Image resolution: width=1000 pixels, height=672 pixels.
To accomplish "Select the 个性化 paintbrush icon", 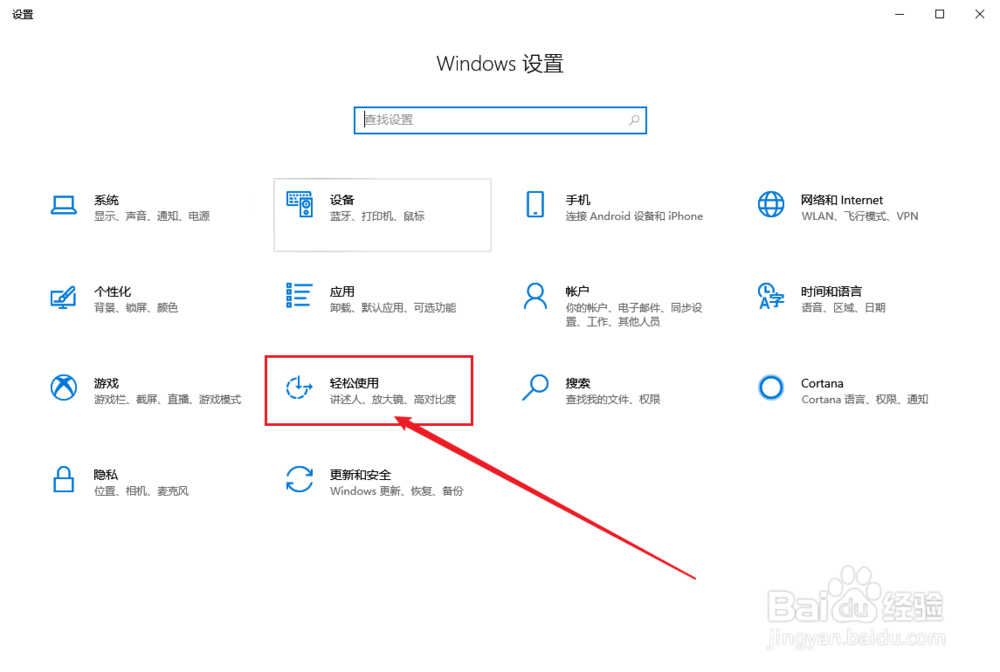I will [x=63, y=296].
